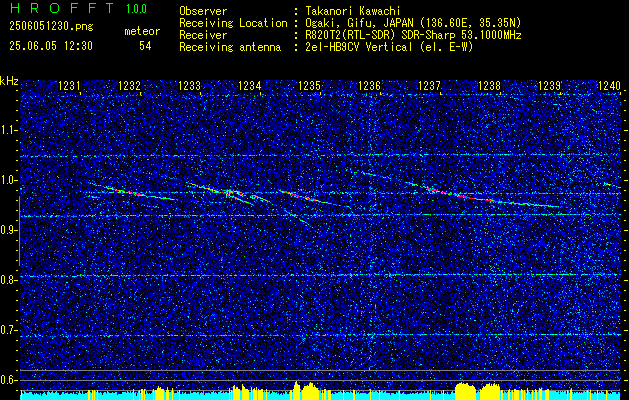Click the "Receiving antenna" label

(230, 47)
